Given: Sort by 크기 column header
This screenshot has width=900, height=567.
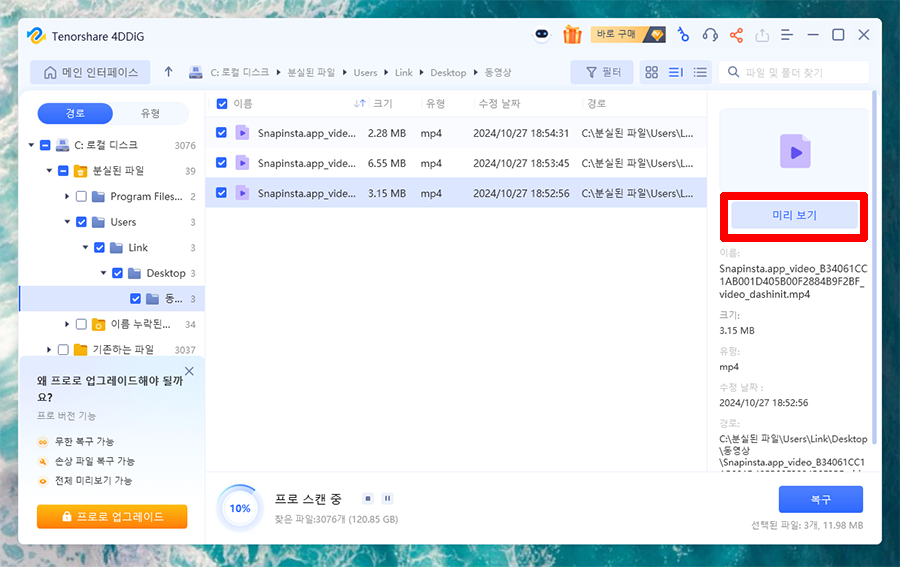Looking at the screenshot, I should 383,103.
